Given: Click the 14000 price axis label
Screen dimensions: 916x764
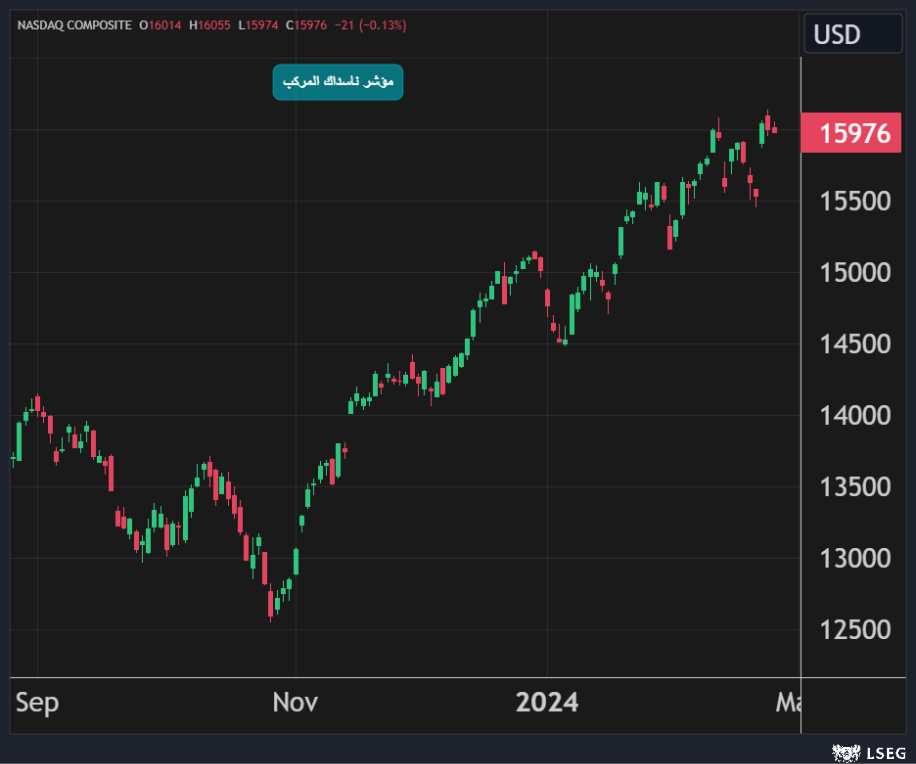Looking at the screenshot, I should tap(855, 416).
